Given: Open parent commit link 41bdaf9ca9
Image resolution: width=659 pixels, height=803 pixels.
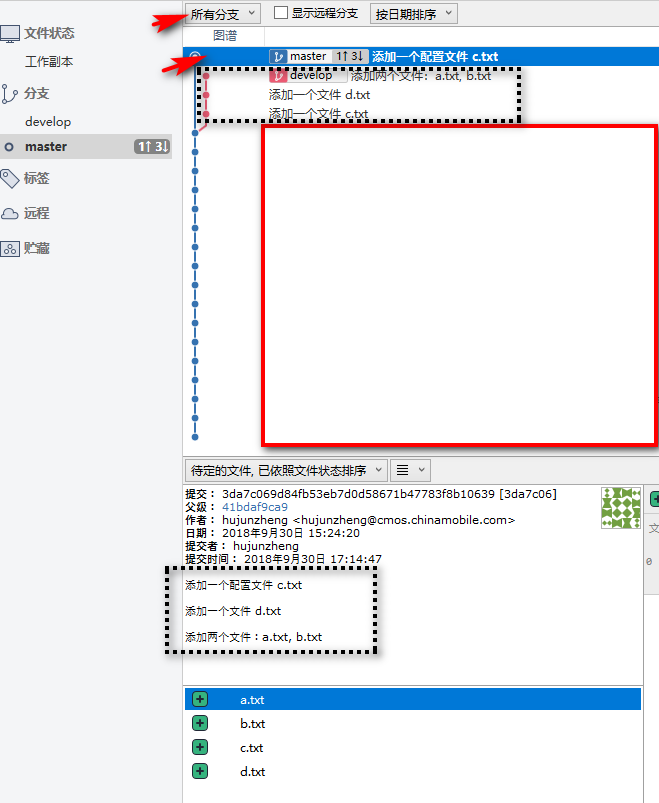Looking at the screenshot, I should click(x=254, y=507).
